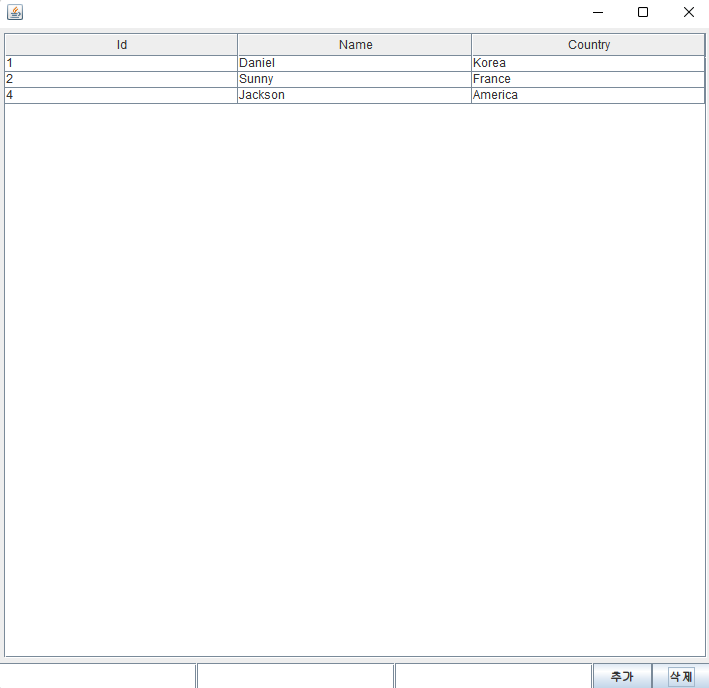Screen dimensions: 709x688
Task: Select the Daniel name cell
Action: click(354, 63)
